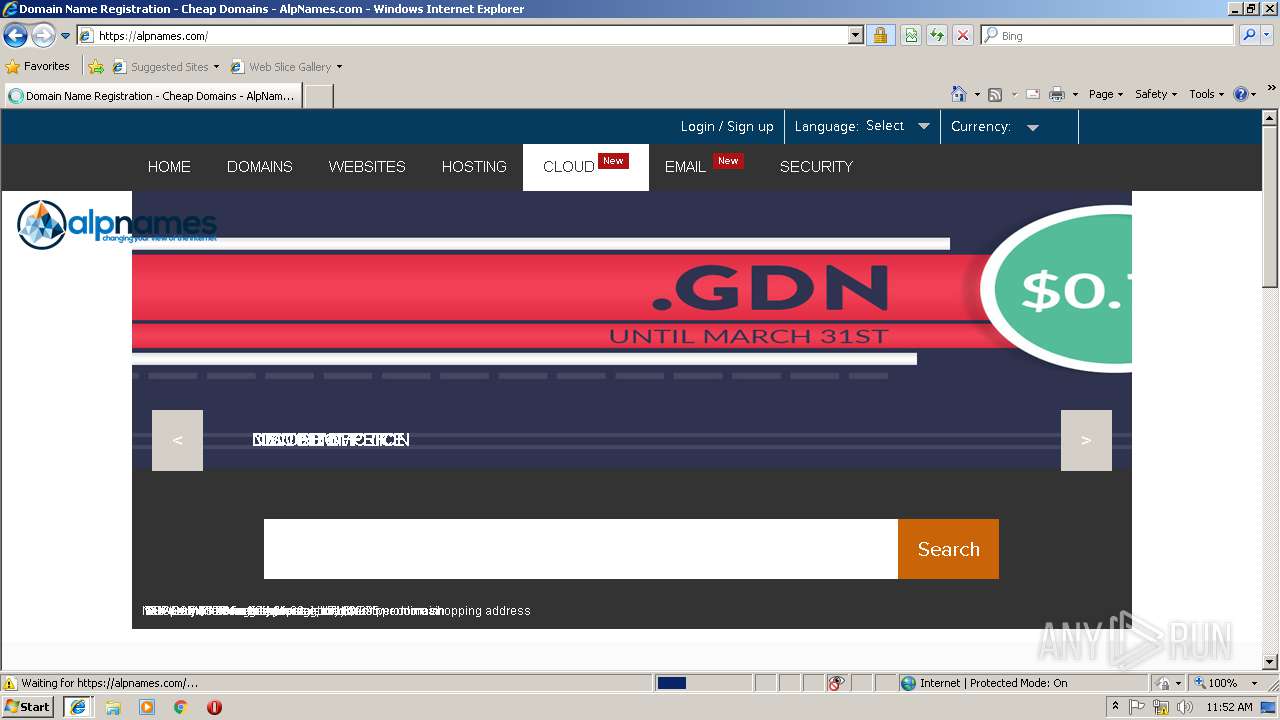Click the search magnifier button
Viewport: 1280px width, 720px height.
pos(1248,36)
